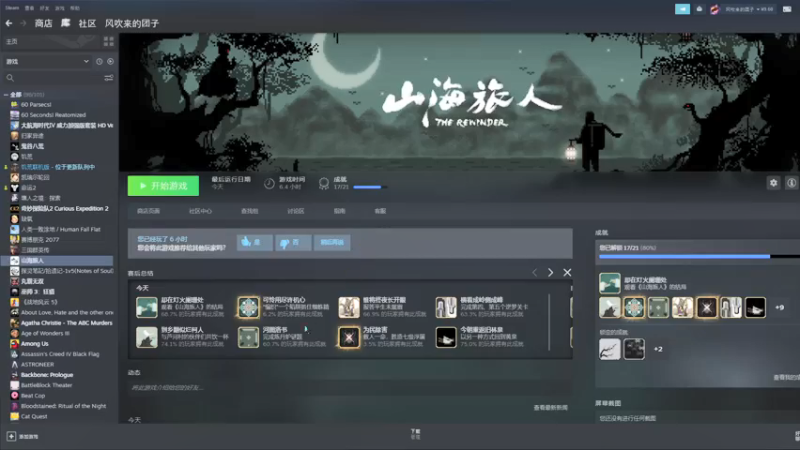Open the 社区中心 link
Screen dimensions: 800x450
200,211
